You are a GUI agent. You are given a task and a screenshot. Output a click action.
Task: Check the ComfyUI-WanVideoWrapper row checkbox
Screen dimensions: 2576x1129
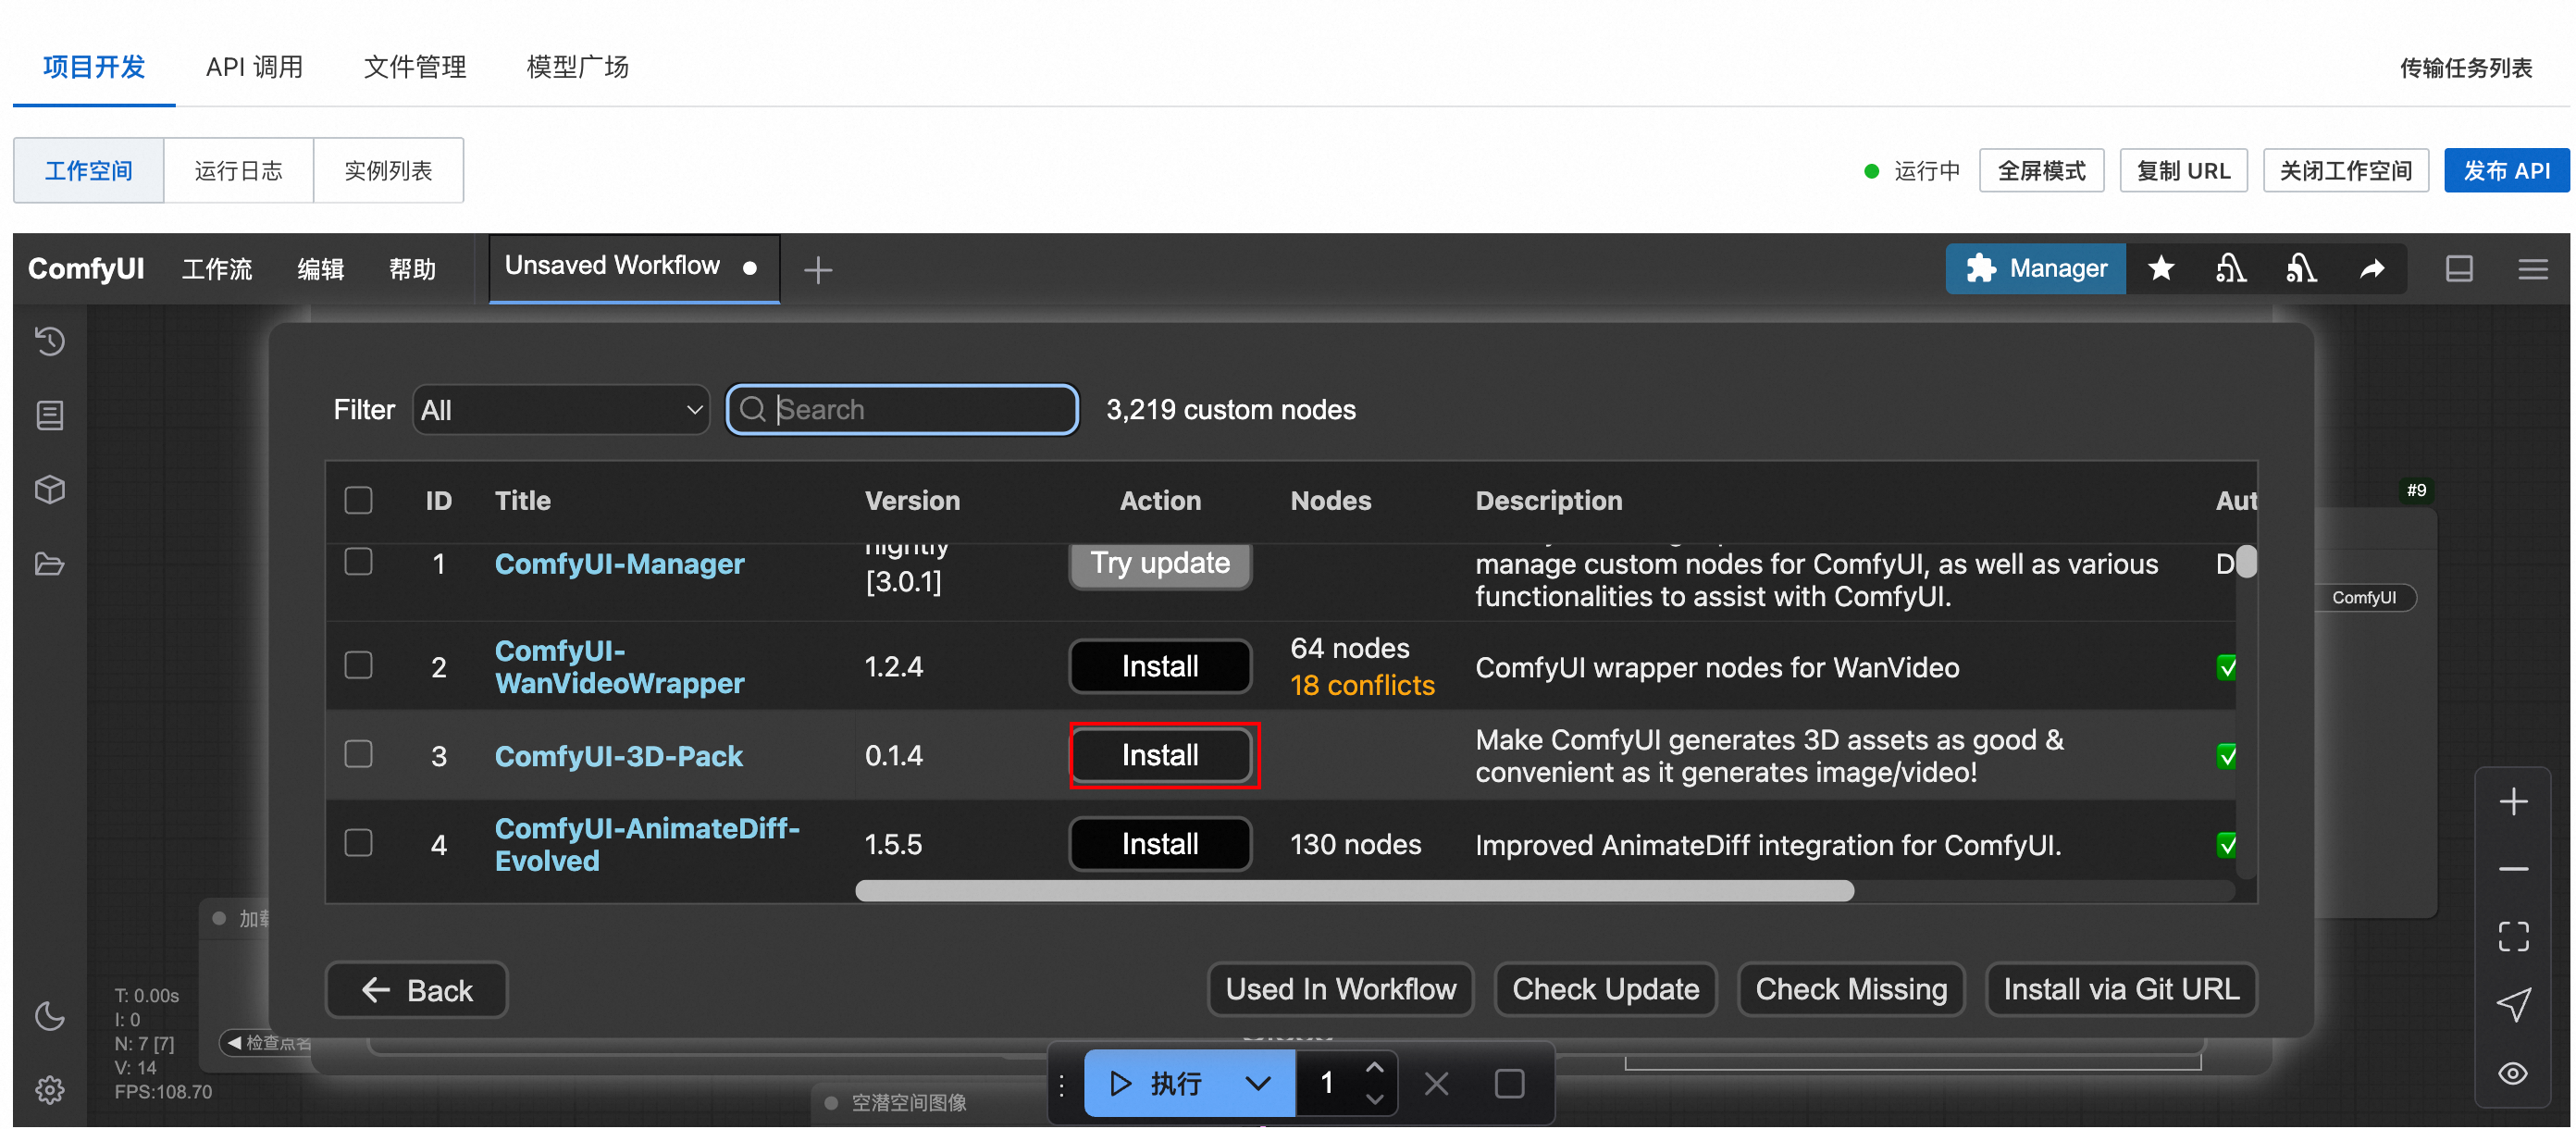pos(358,666)
